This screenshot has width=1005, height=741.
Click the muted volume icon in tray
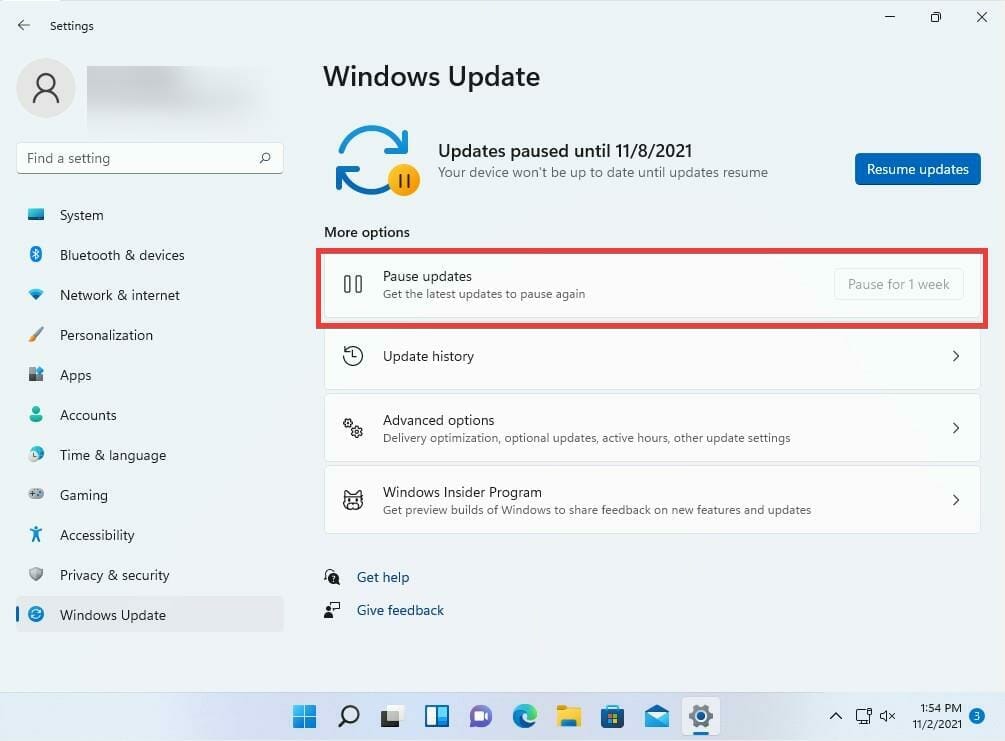[x=887, y=716]
